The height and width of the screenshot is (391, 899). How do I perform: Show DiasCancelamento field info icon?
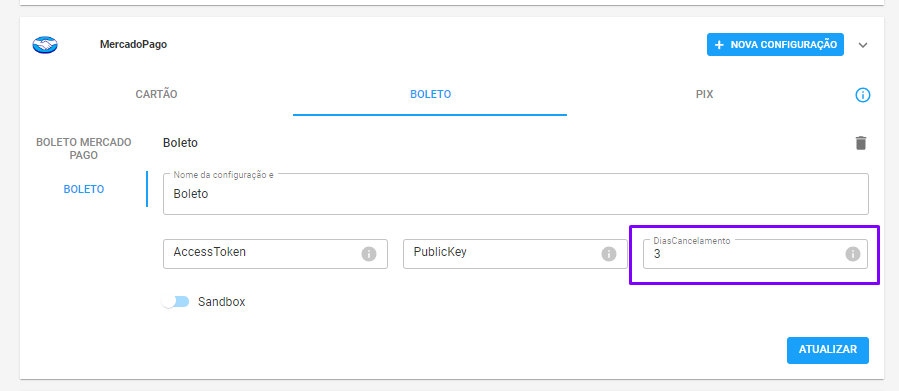(x=853, y=254)
